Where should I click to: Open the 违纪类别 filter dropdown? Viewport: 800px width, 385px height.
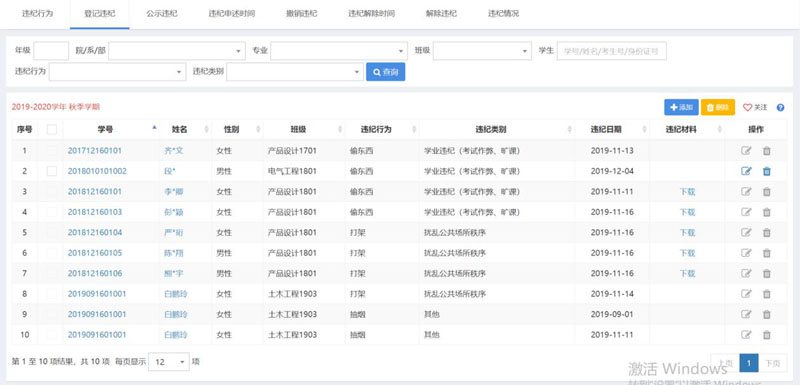point(295,72)
